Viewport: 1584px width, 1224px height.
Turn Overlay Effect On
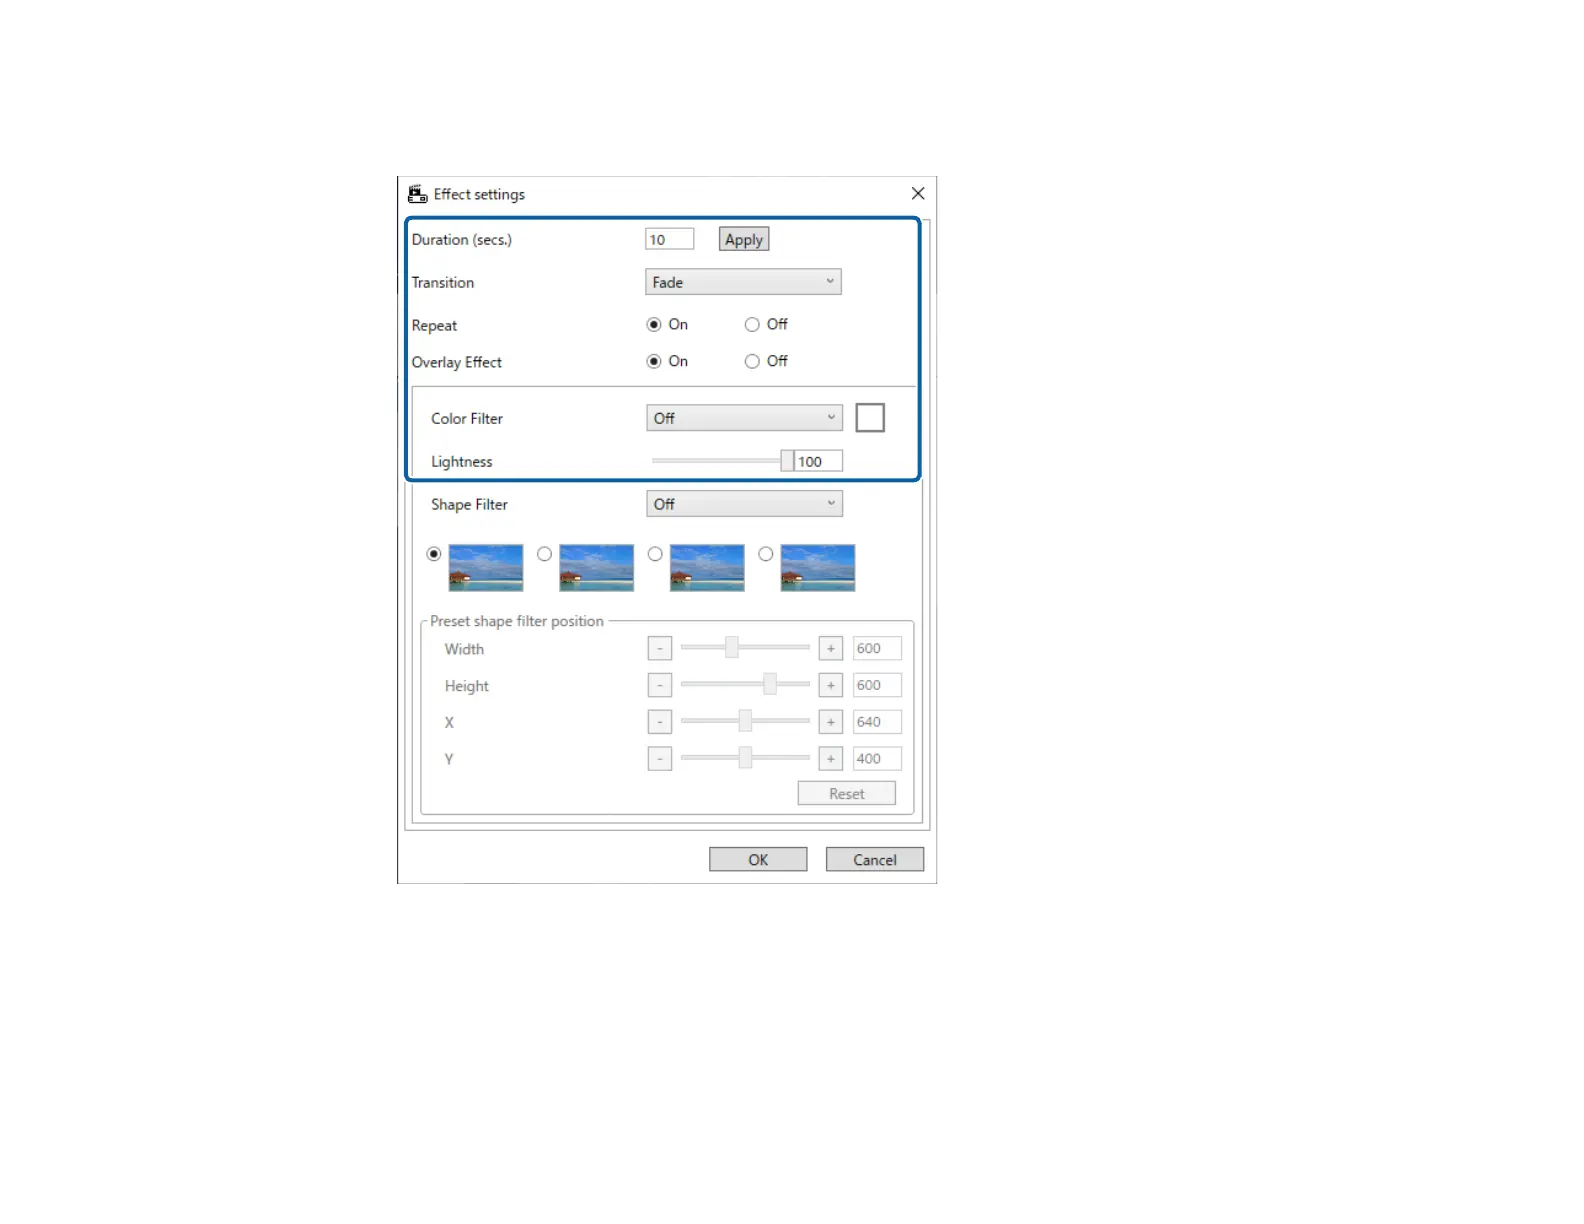(654, 361)
